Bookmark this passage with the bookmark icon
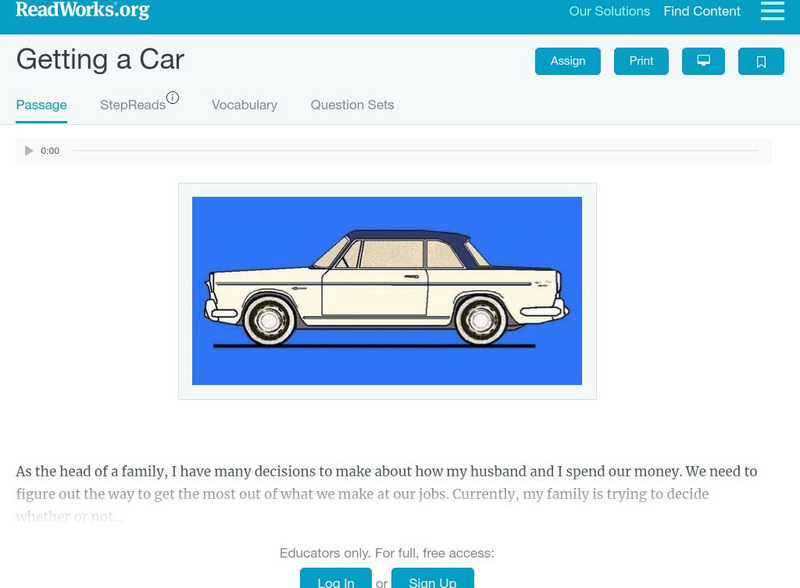 pyautogui.click(x=761, y=61)
